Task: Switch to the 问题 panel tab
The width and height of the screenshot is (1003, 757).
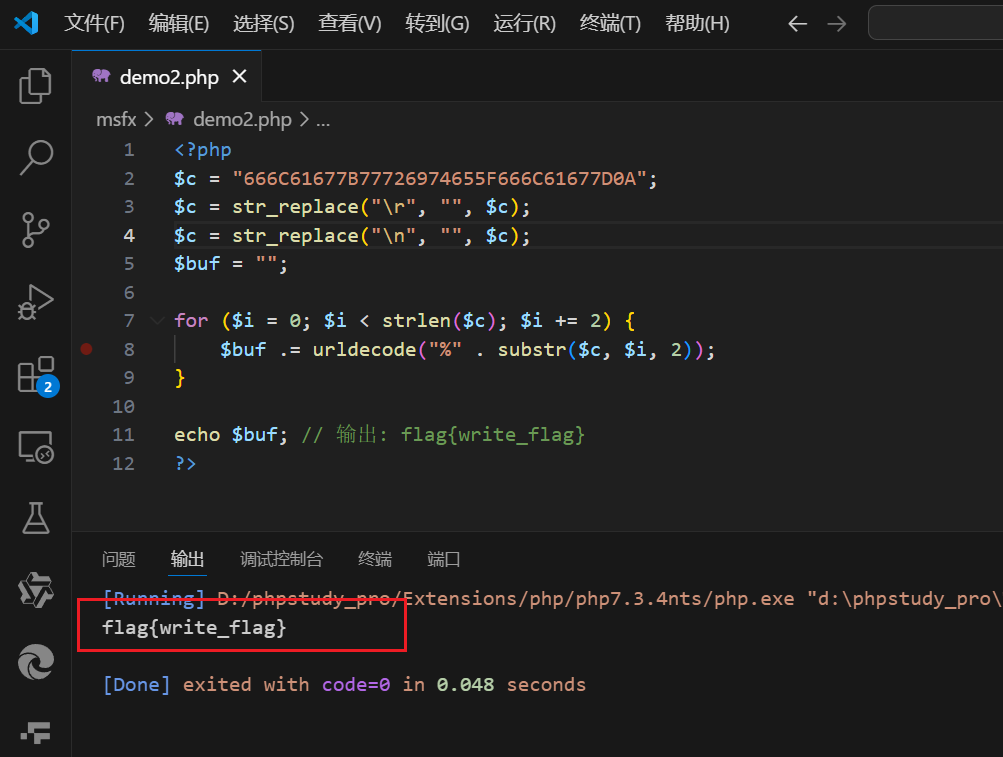Action: pos(119,559)
